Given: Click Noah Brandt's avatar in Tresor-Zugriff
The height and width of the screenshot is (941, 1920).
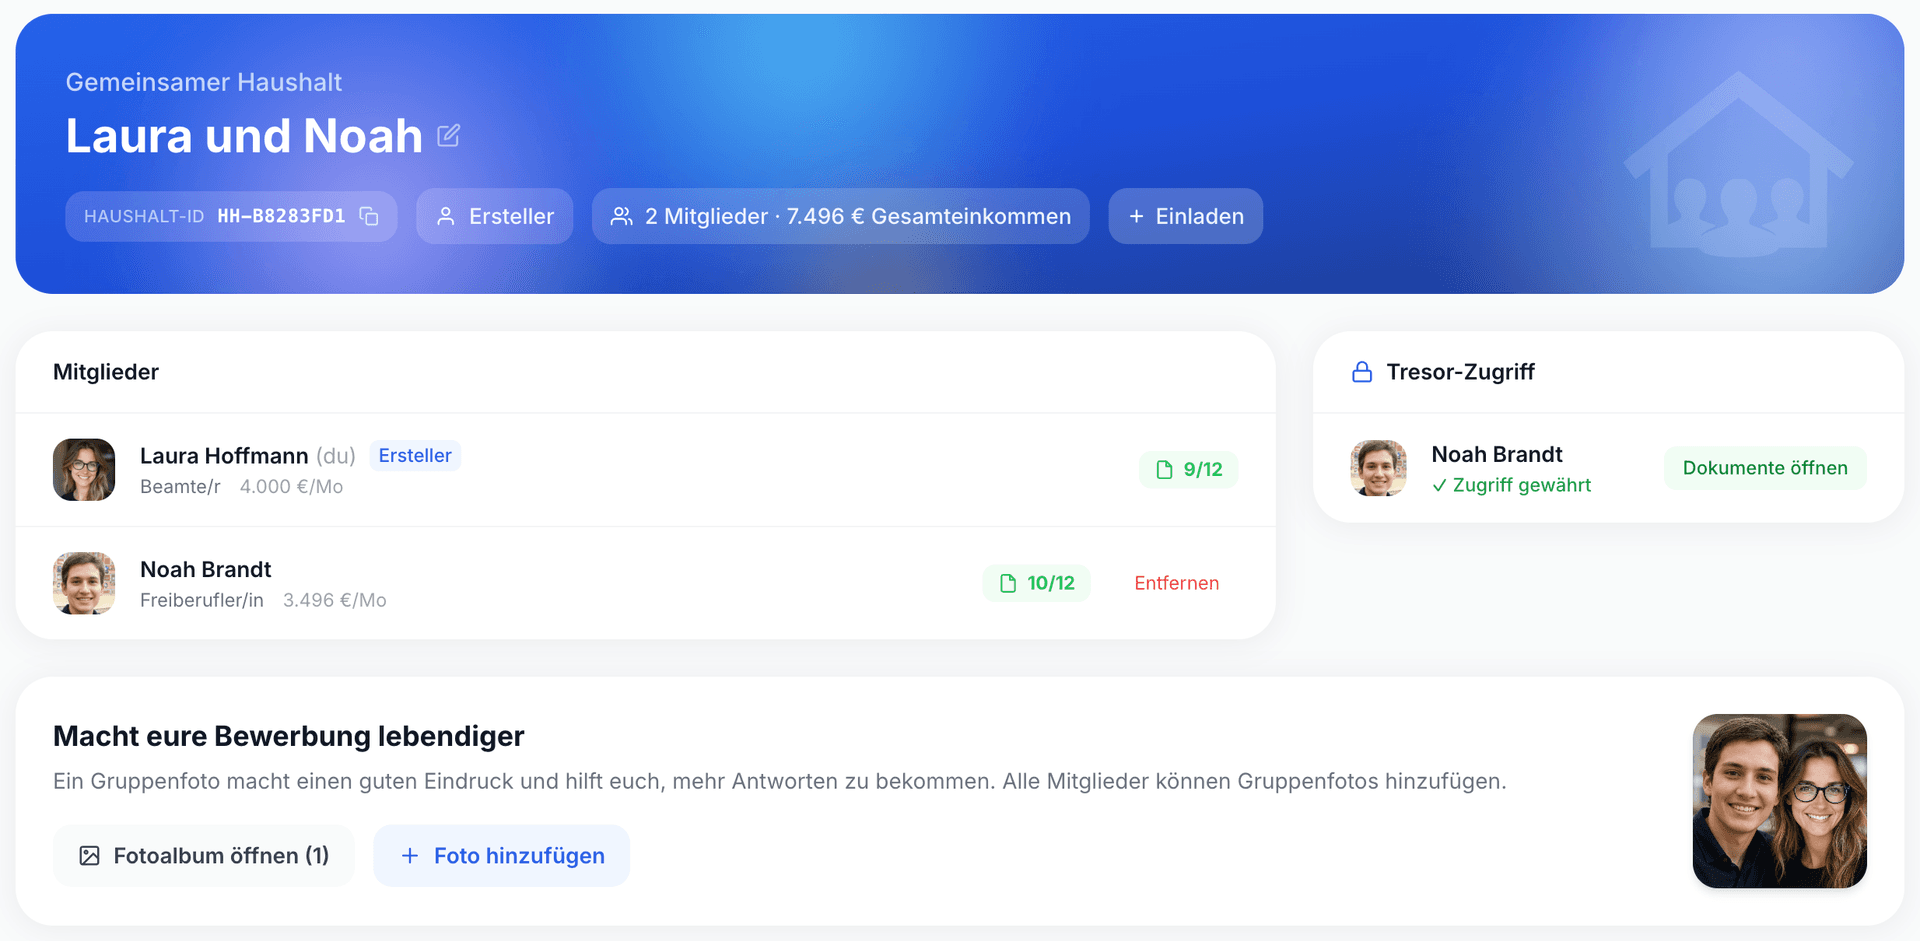Looking at the screenshot, I should pyautogui.click(x=1379, y=468).
